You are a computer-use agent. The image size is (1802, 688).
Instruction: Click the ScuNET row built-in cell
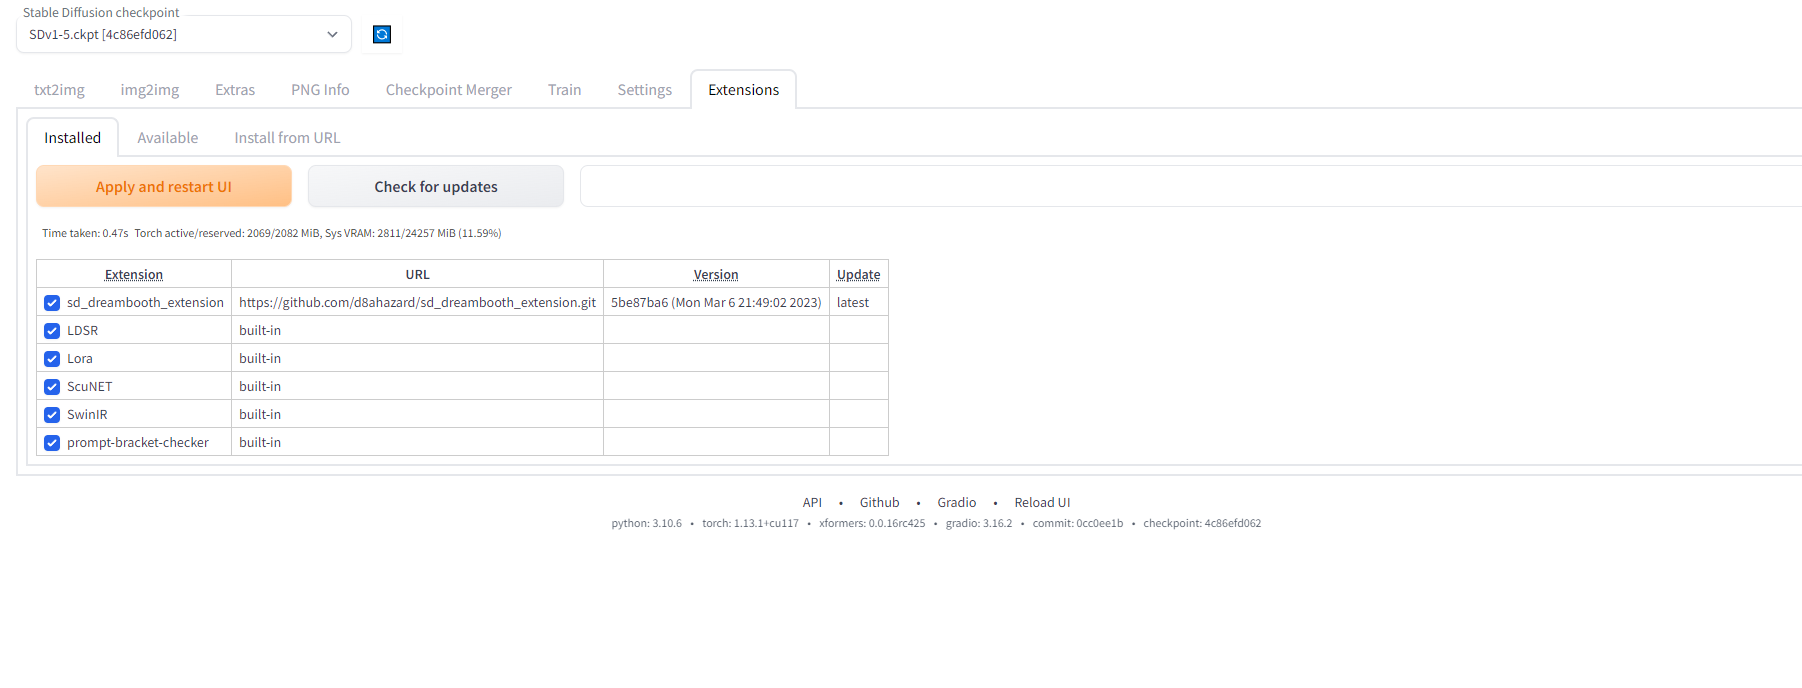(x=417, y=387)
